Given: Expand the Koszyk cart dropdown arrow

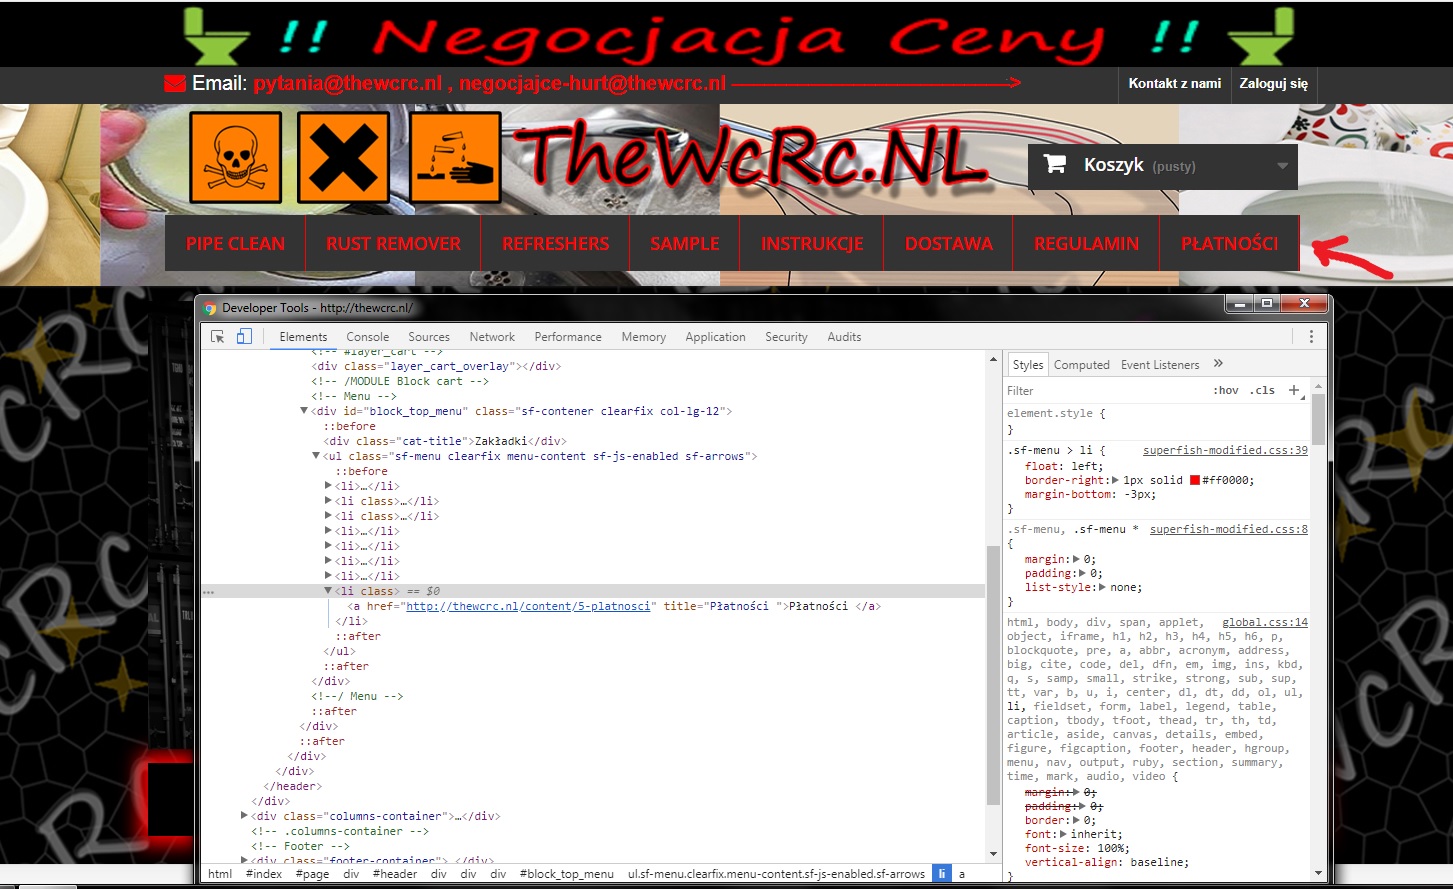Looking at the screenshot, I should (1282, 166).
